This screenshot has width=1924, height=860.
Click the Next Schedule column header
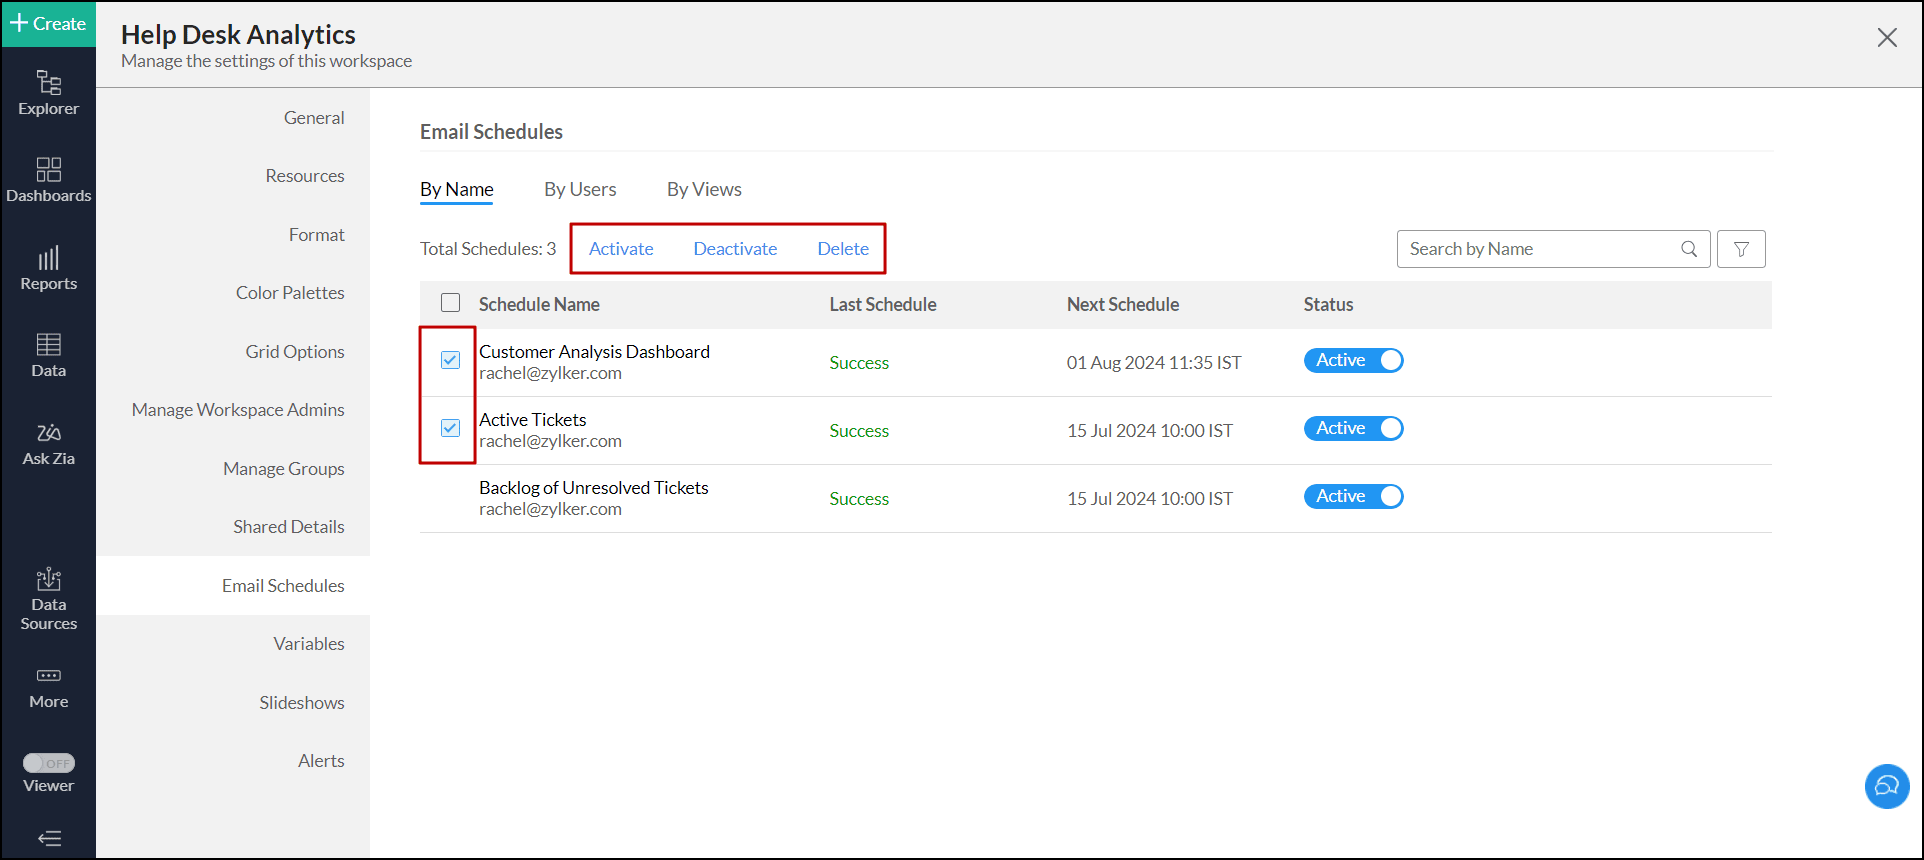pyautogui.click(x=1123, y=305)
